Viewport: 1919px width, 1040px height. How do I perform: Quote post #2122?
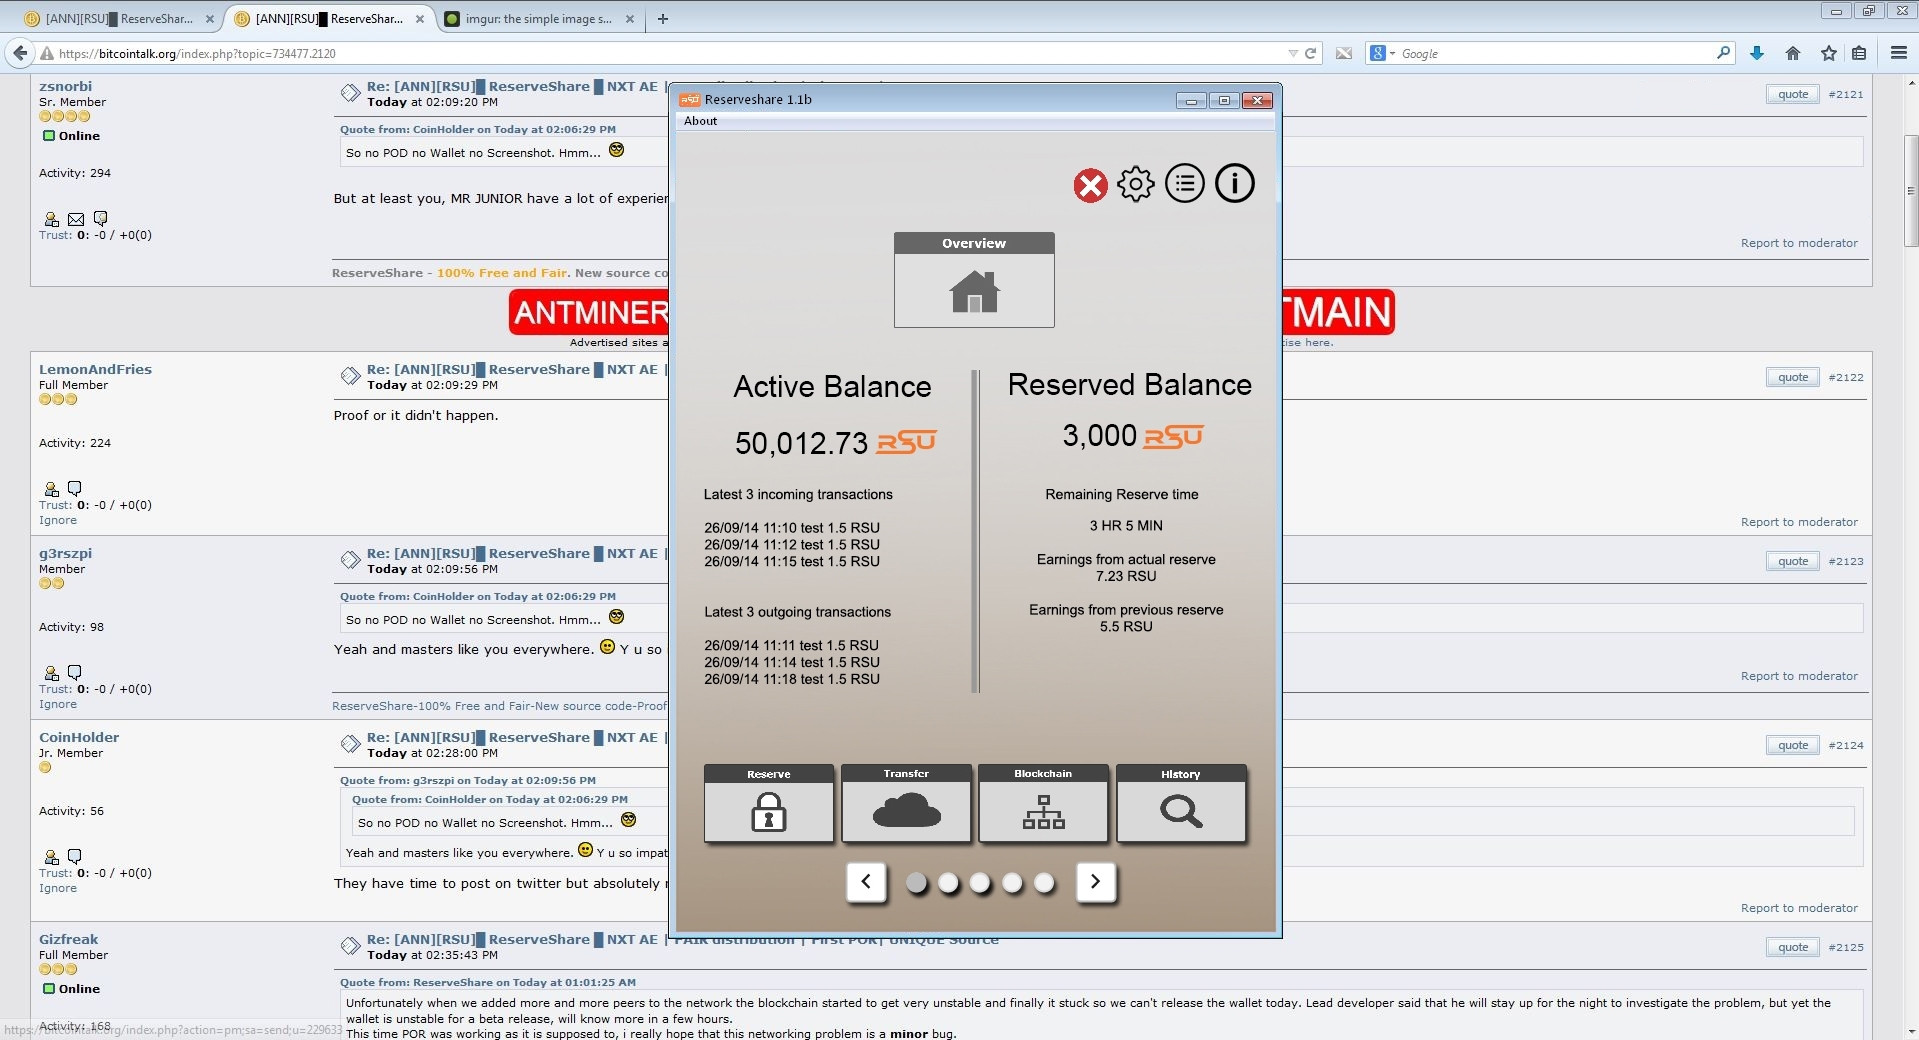(x=1792, y=377)
